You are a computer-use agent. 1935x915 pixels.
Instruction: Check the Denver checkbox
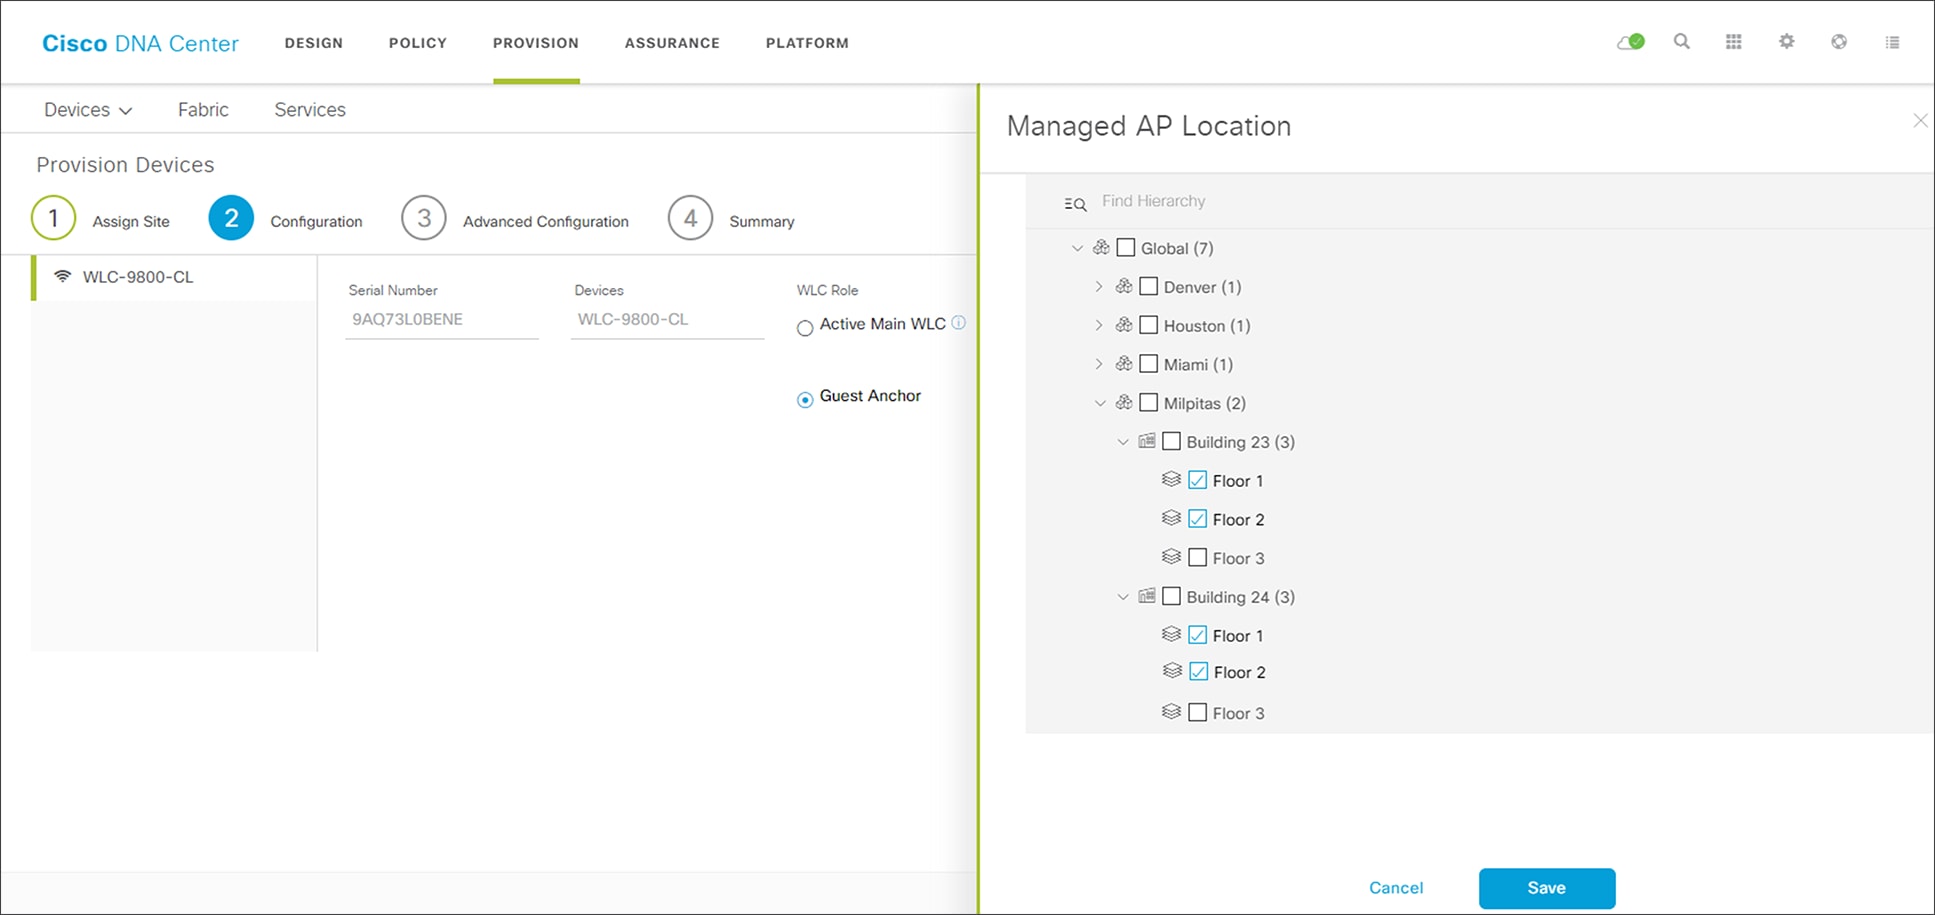1149,286
